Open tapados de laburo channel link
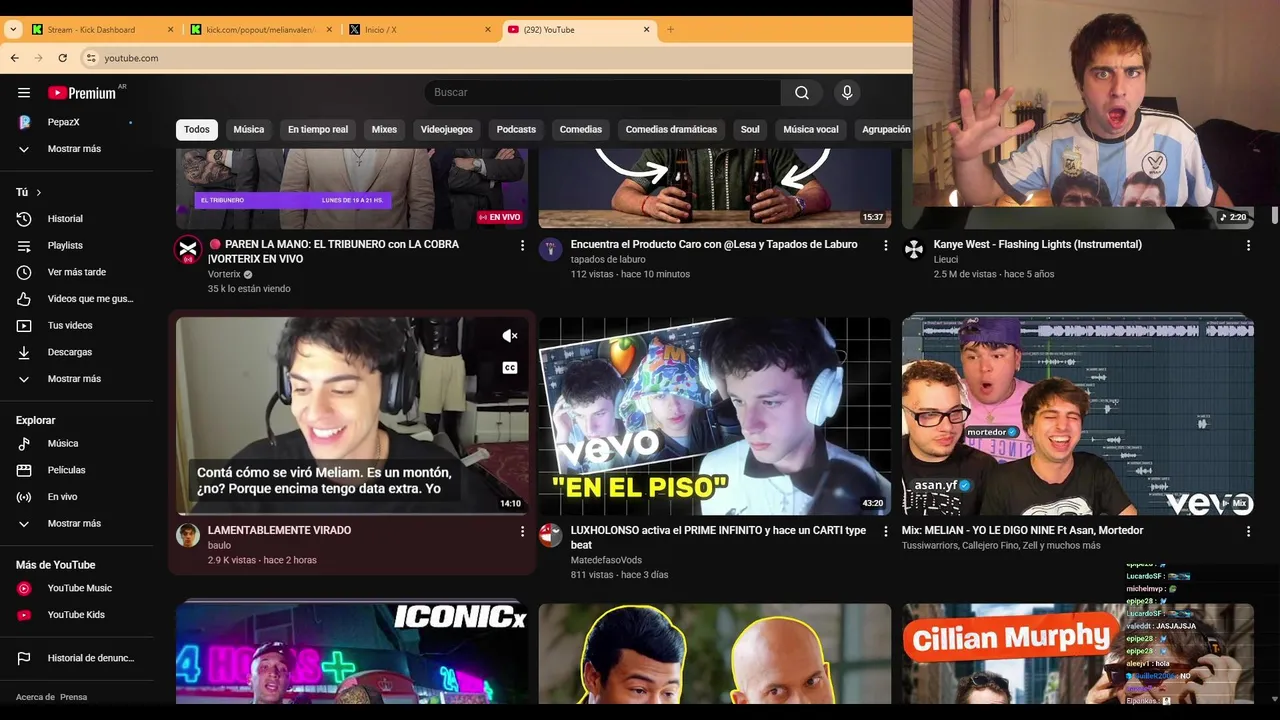The width and height of the screenshot is (1280, 720). 608,260
